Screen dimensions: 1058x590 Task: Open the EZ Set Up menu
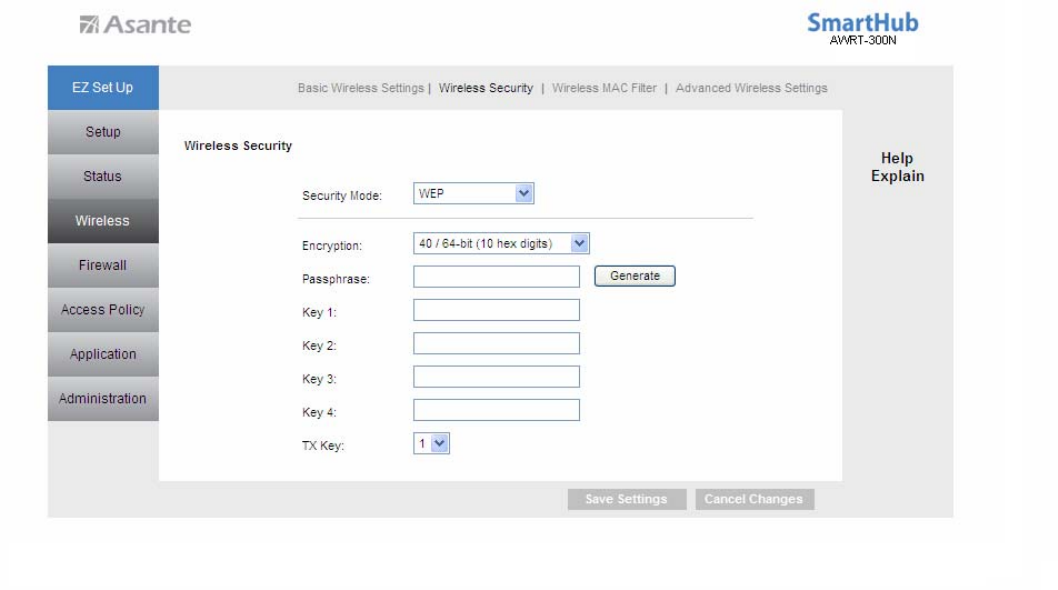[103, 88]
